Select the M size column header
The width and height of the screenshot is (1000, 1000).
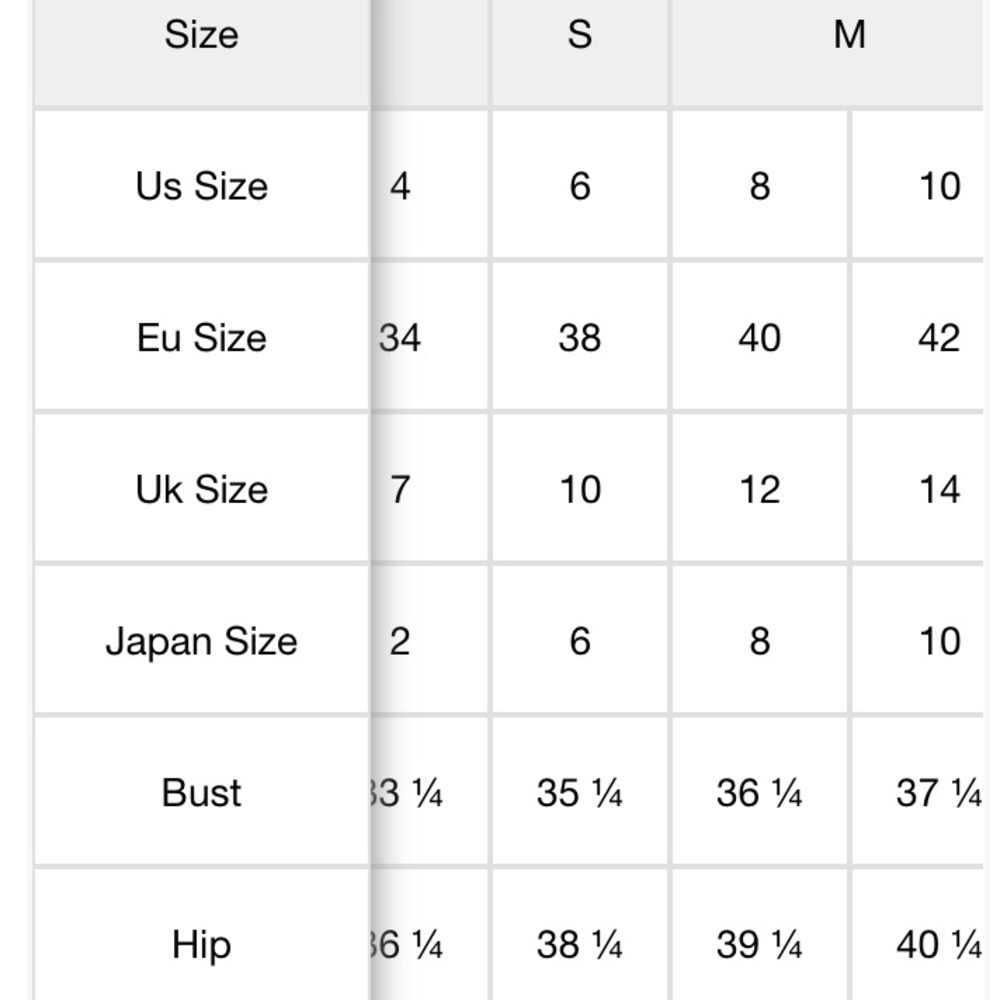pyautogui.click(x=848, y=36)
